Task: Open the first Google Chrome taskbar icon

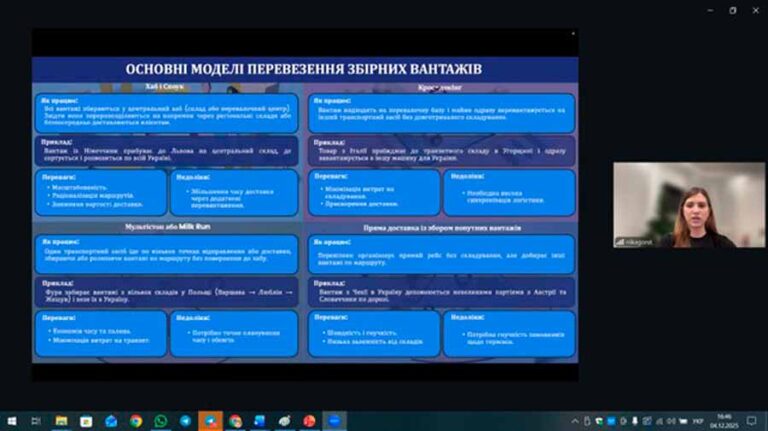Action: (x=136, y=421)
